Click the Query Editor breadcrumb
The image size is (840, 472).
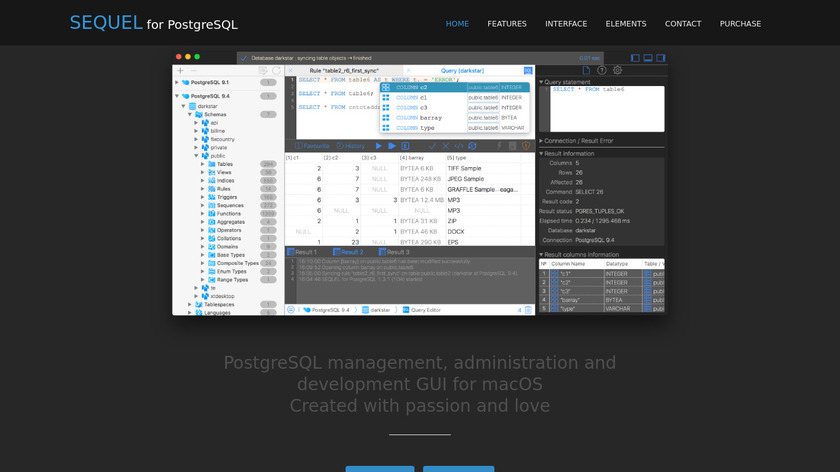tap(422, 310)
